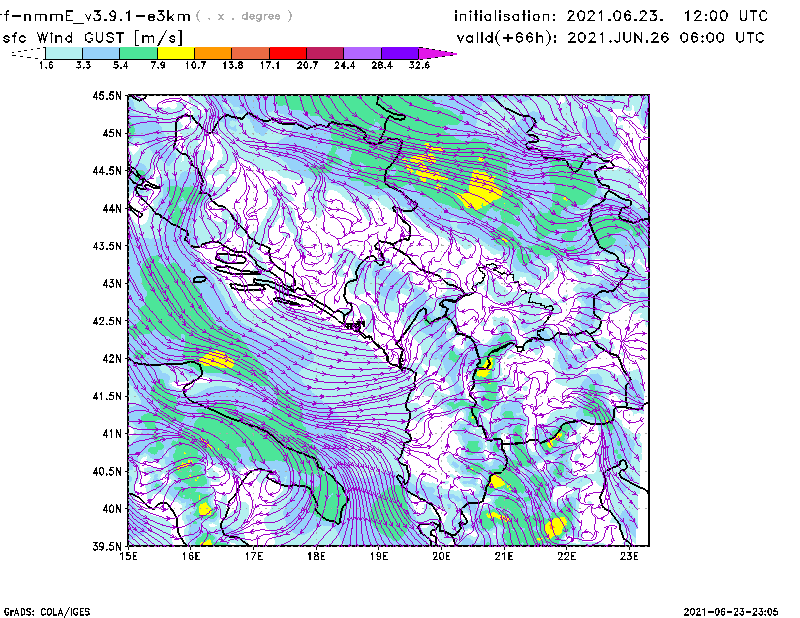The image size is (800, 618).
Task: Click the 20E longitude label
Action: pos(441,556)
